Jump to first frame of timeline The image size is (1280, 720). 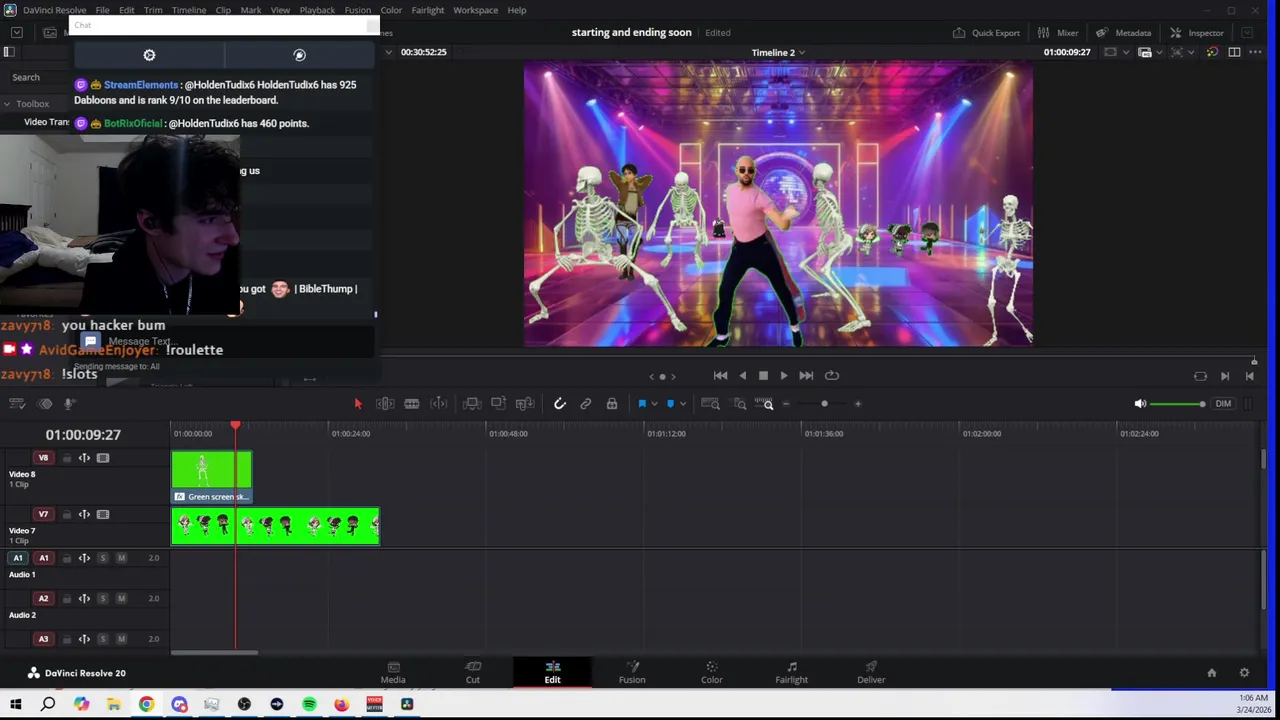(720, 376)
